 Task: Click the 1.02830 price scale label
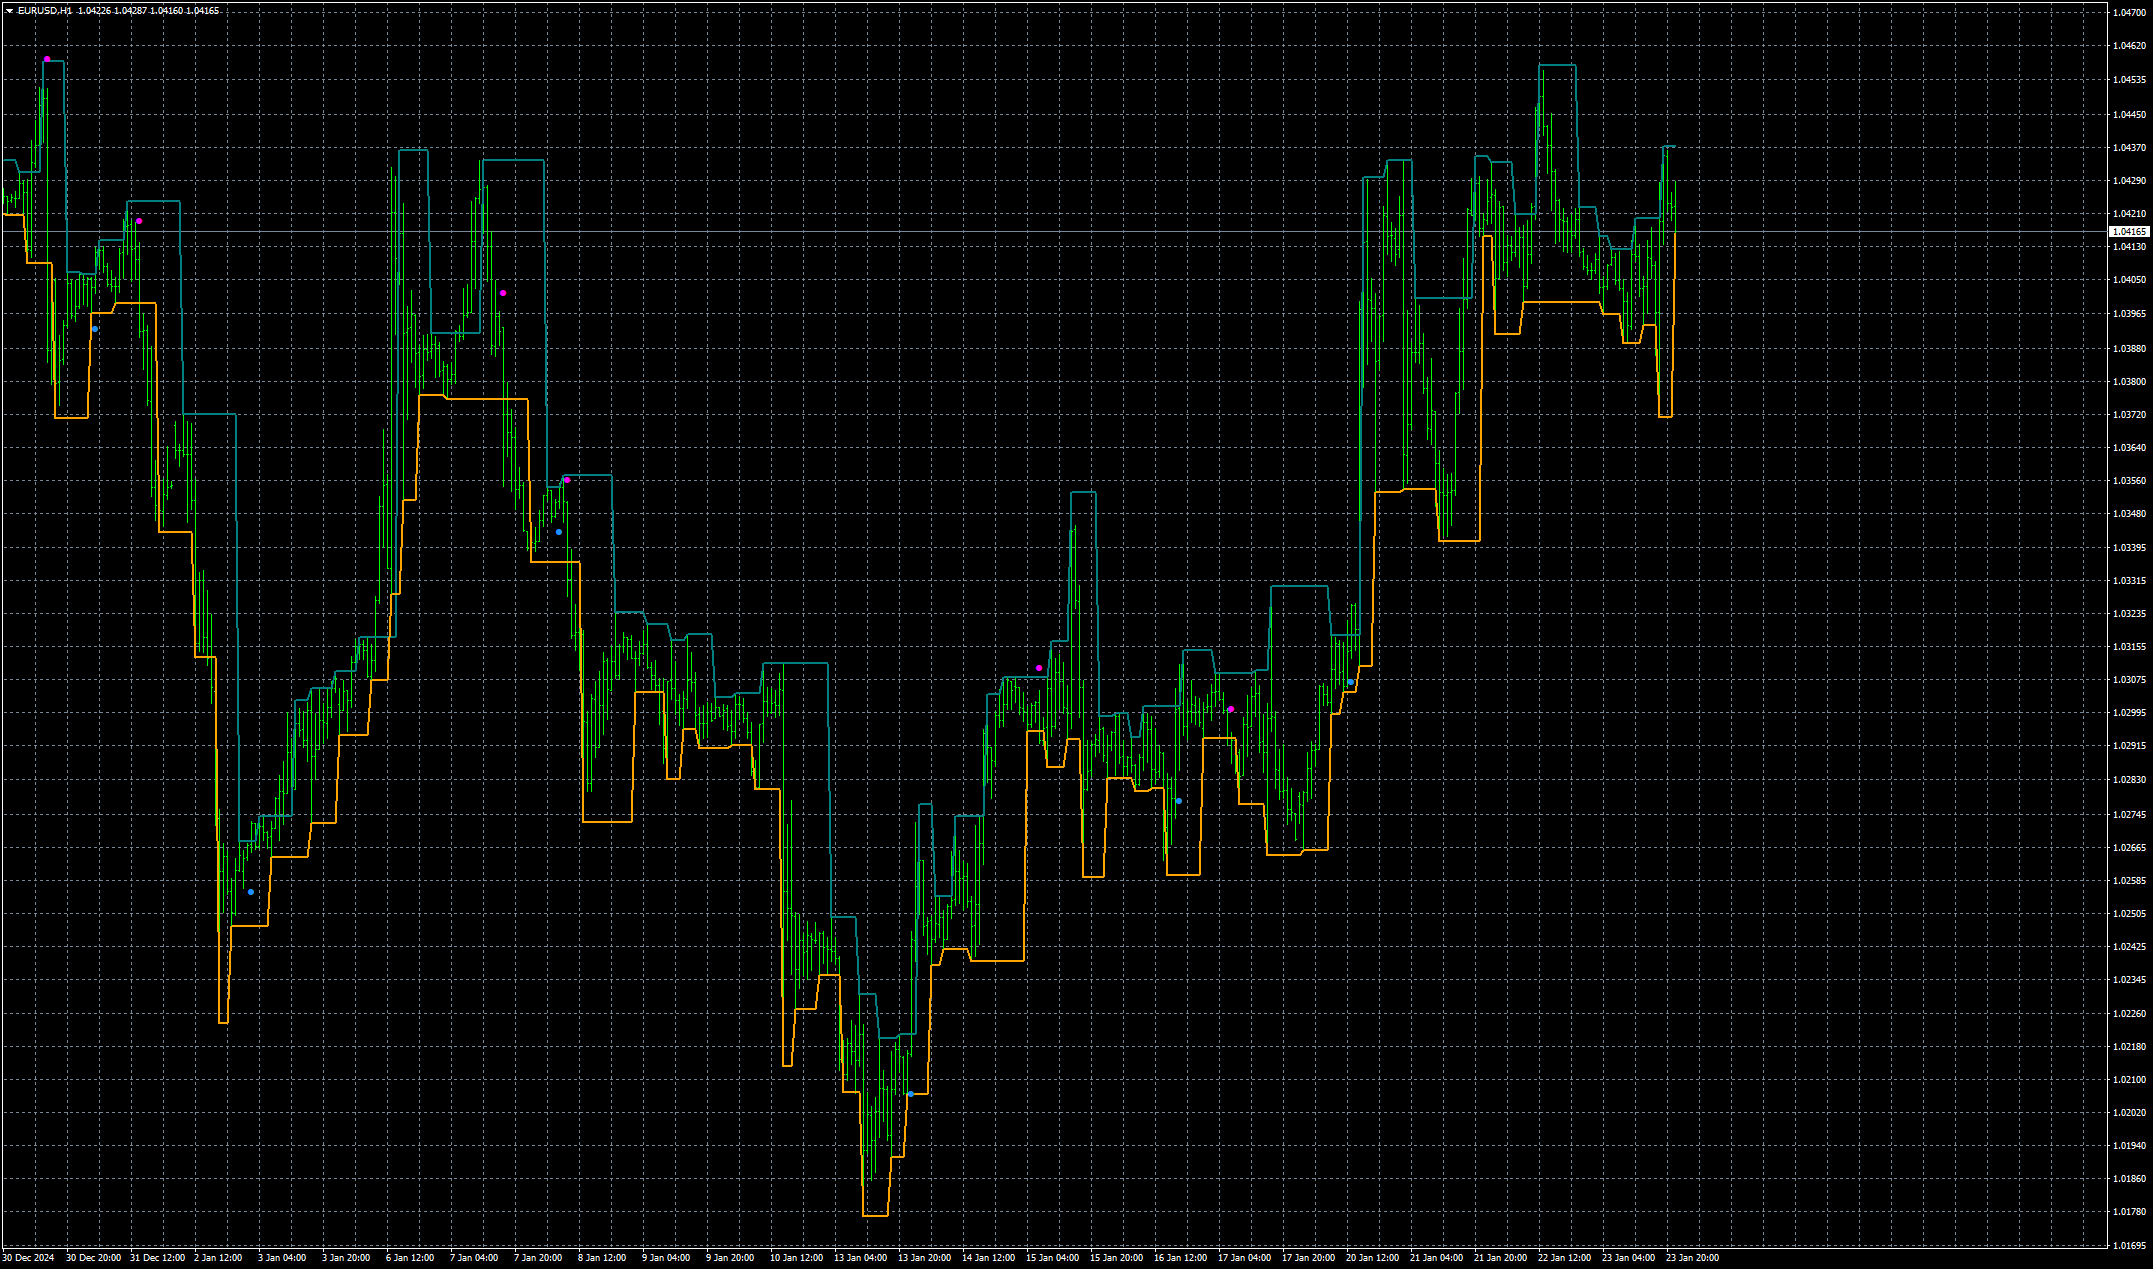pyautogui.click(x=2130, y=780)
